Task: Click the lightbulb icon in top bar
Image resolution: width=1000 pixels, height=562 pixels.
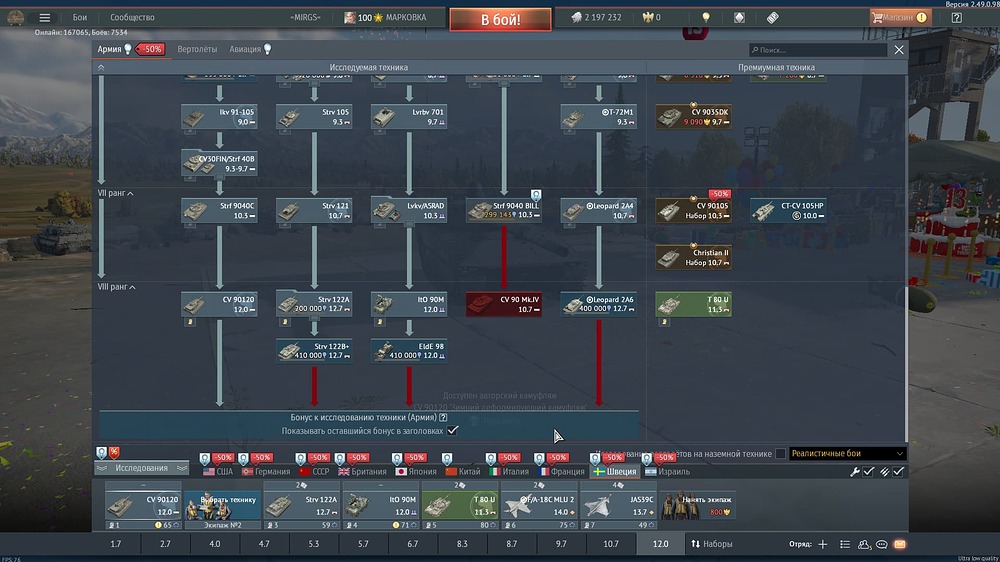Action: pyautogui.click(x=705, y=18)
